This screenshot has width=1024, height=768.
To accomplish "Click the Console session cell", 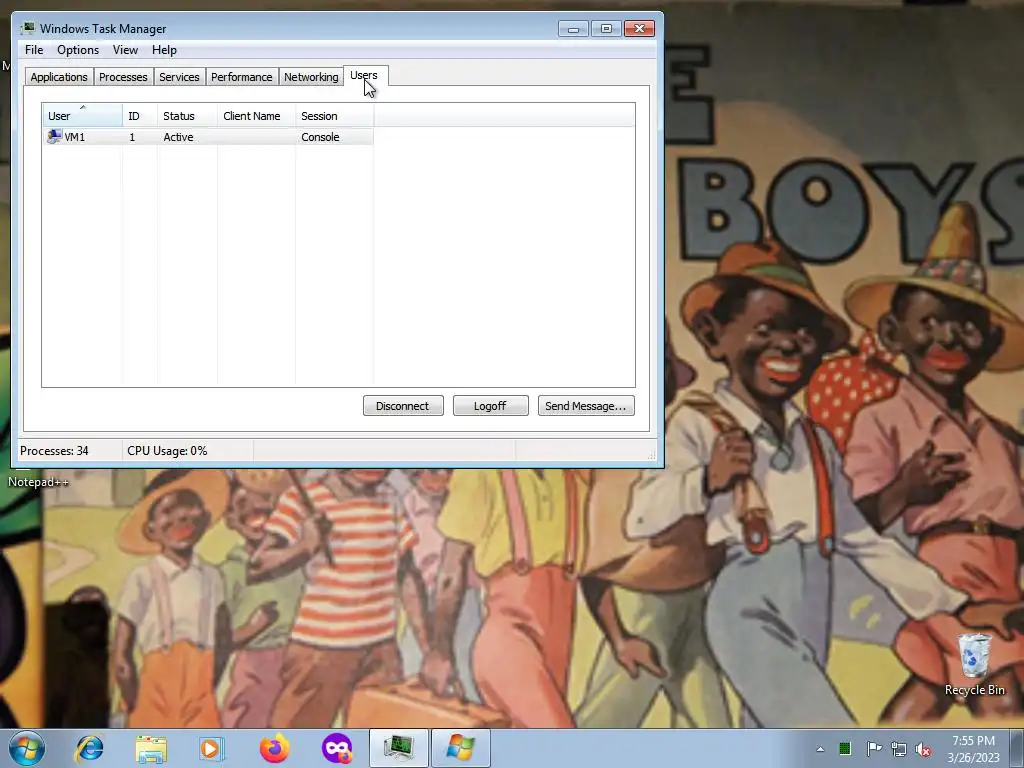I will tap(320, 137).
